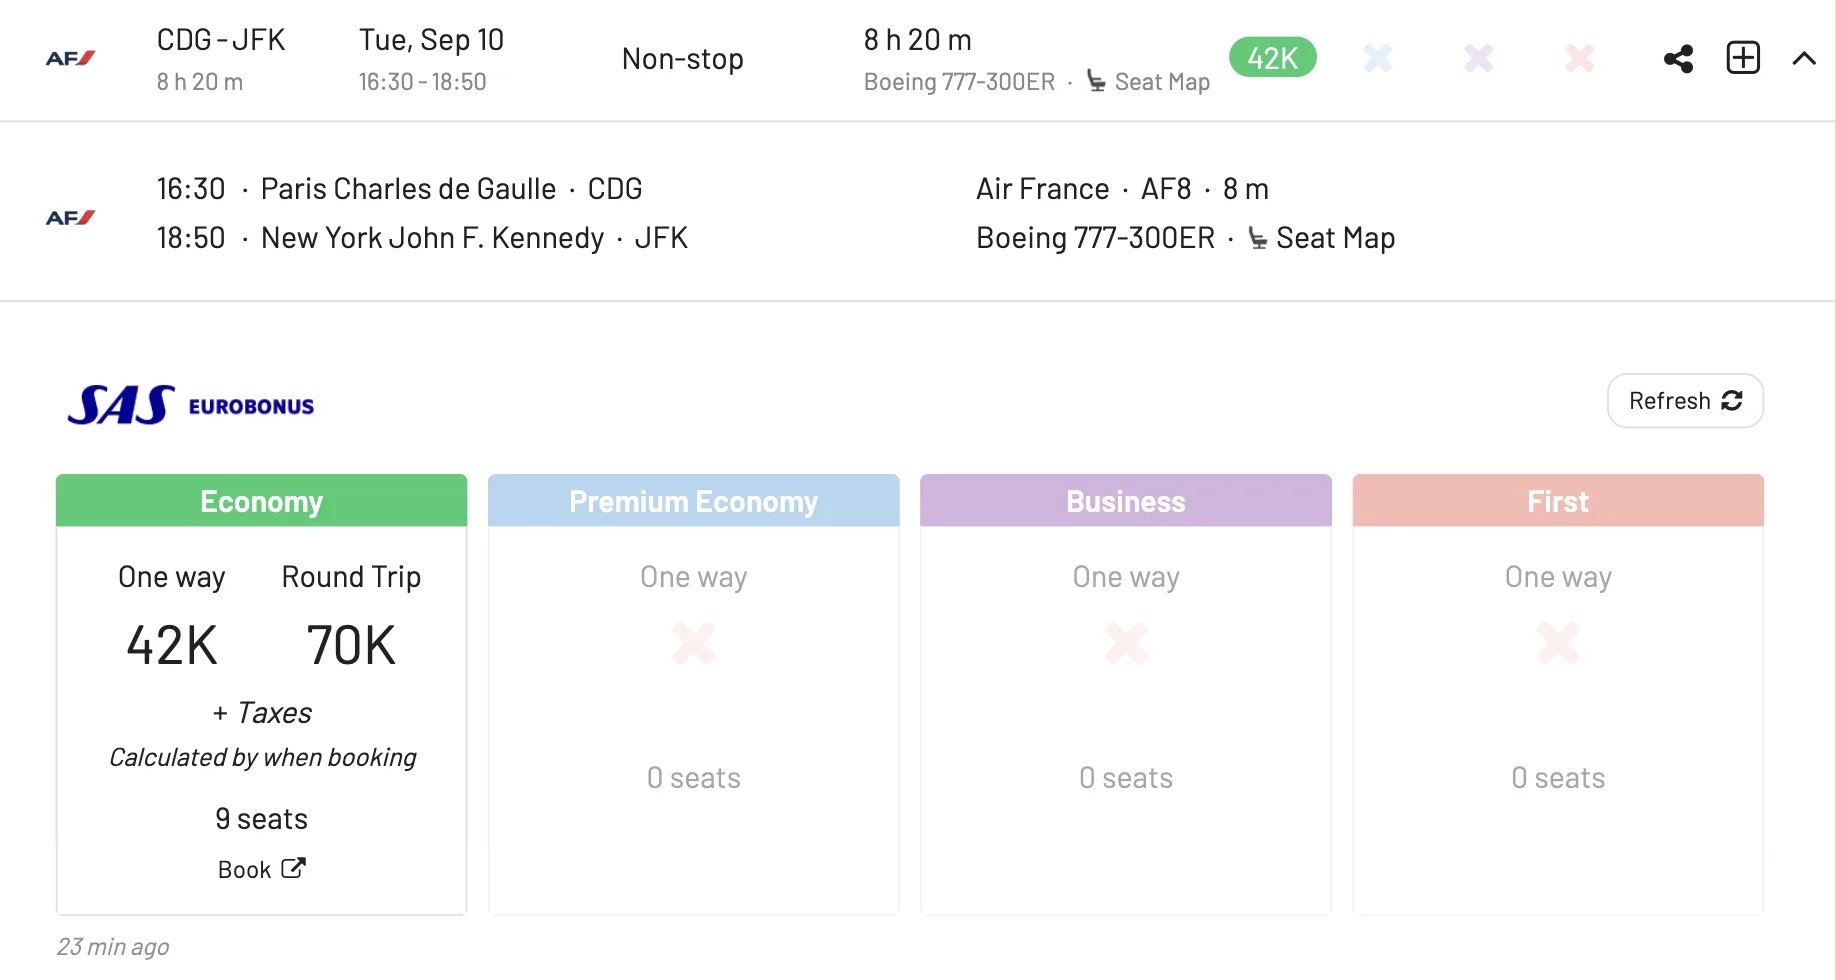Click the green 42K economy badge
Screen dimensions: 1836x980
point(1272,58)
